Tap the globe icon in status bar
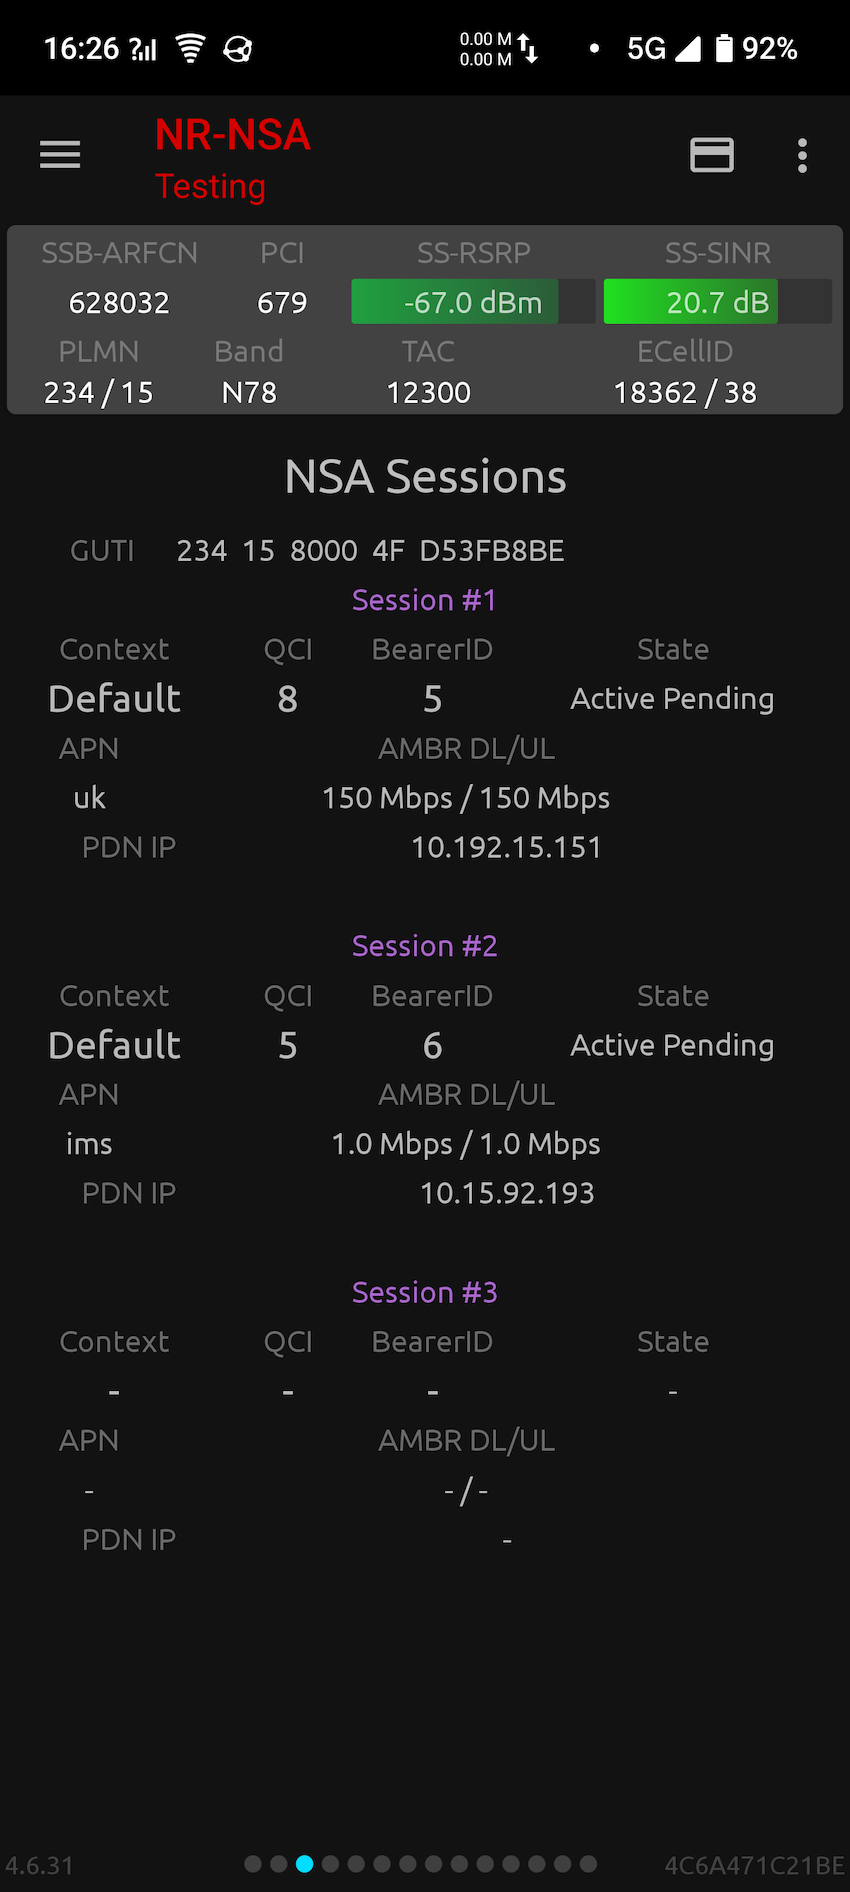 tap(238, 49)
